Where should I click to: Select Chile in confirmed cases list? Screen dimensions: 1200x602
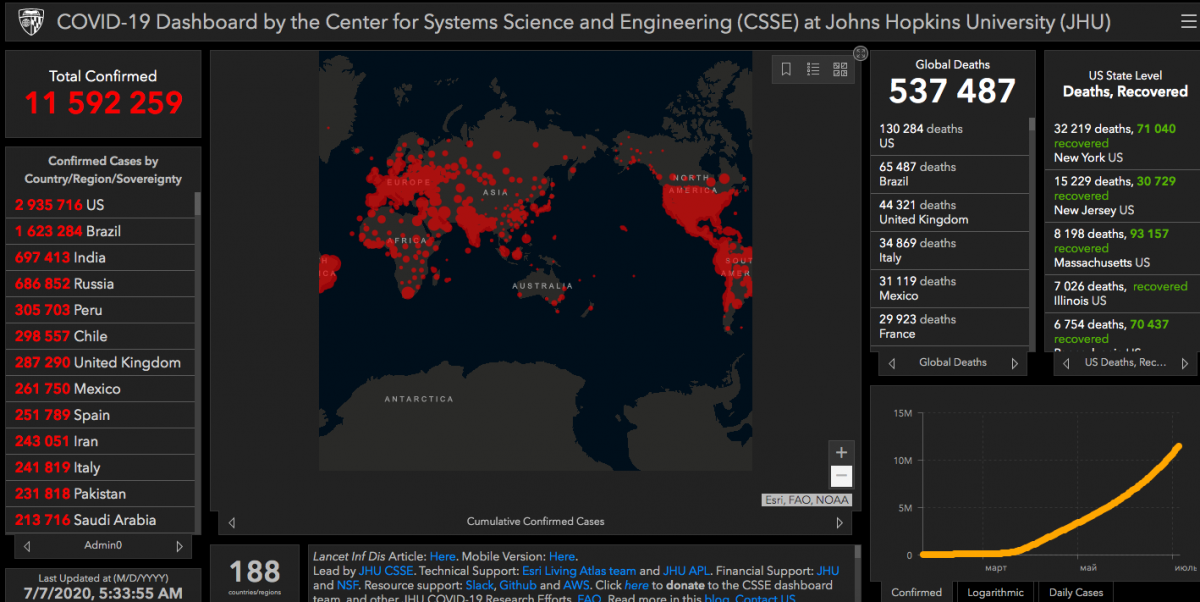pos(100,336)
